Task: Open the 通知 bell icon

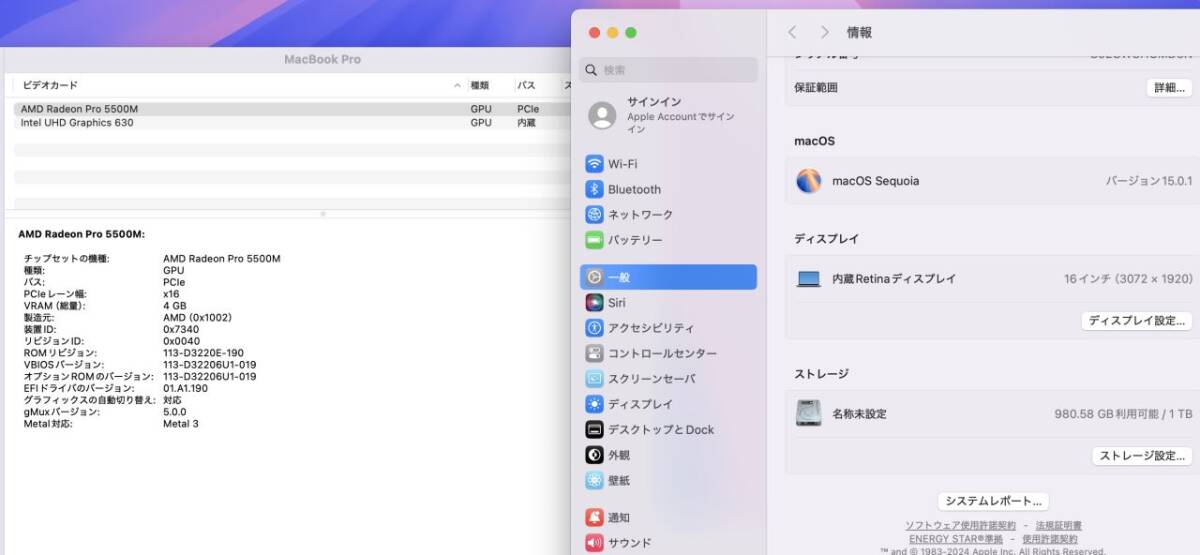Action: pyautogui.click(x=594, y=517)
